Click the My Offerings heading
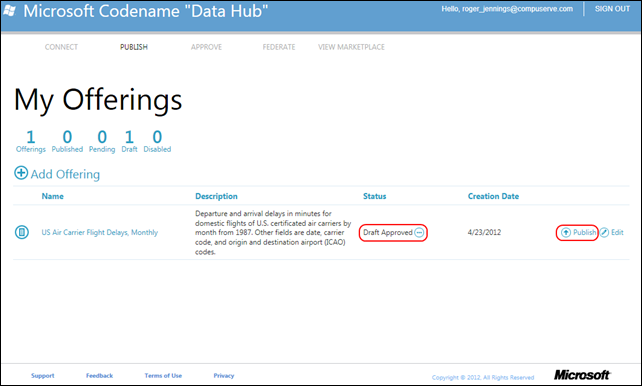642x386 pixels. coord(98,100)
